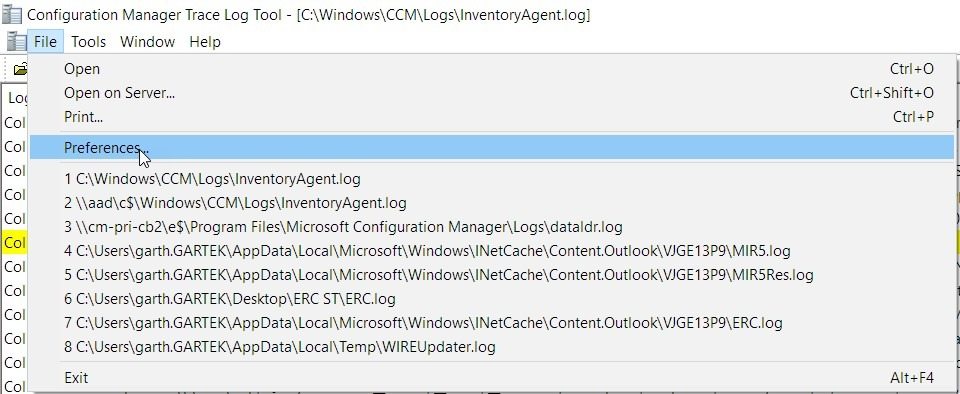This screenshot has height=394, width=960.
Task: Open recent file MIR5.log
Action: pyautogui.click(x=492, y=251)
